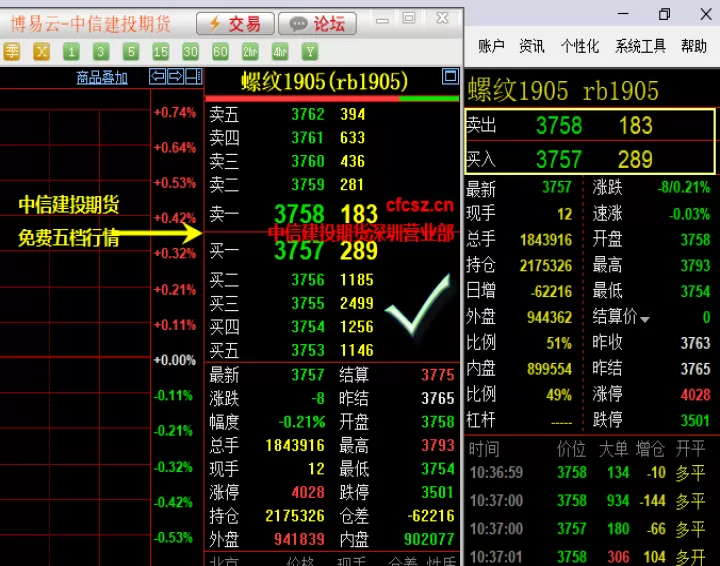Click the split panel layout icon

coord(193,76)
